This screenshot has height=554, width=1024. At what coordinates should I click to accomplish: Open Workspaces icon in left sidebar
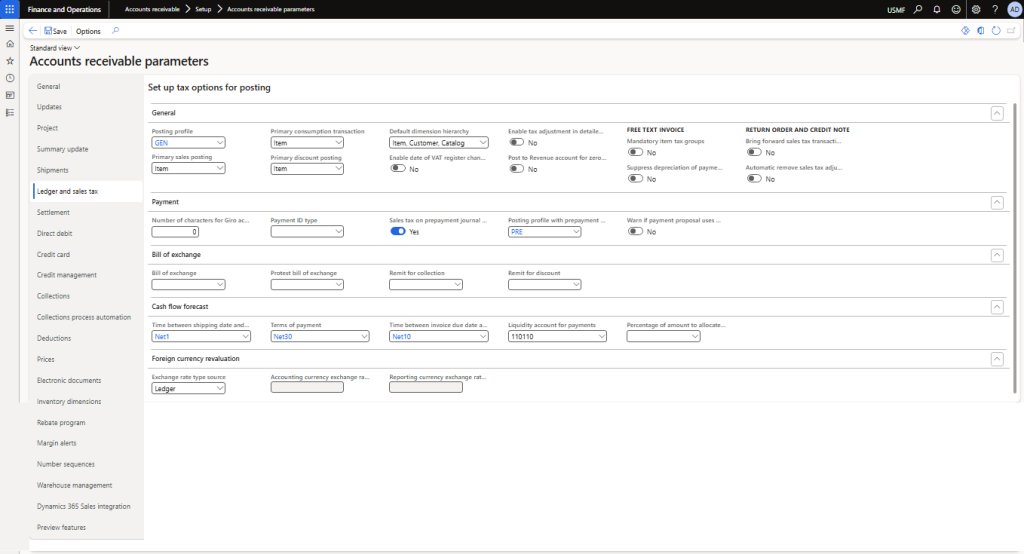(10, 95)
